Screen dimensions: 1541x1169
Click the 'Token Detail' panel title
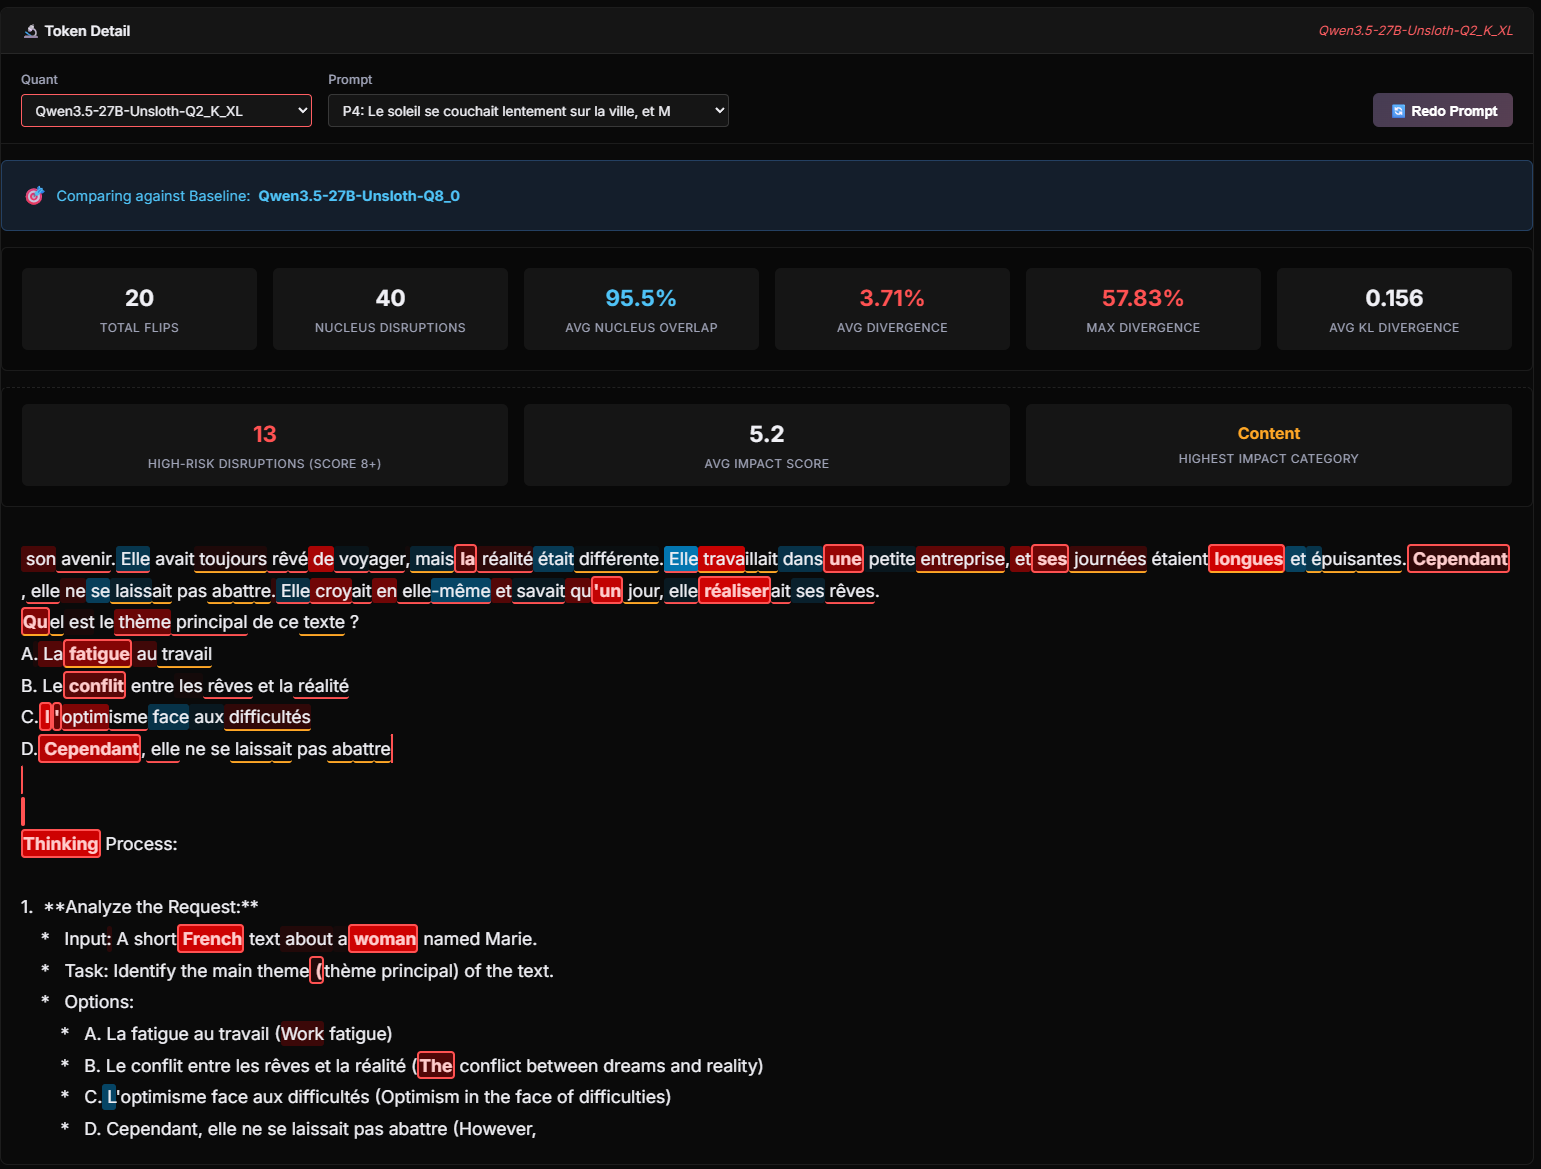tap(87, 31)
